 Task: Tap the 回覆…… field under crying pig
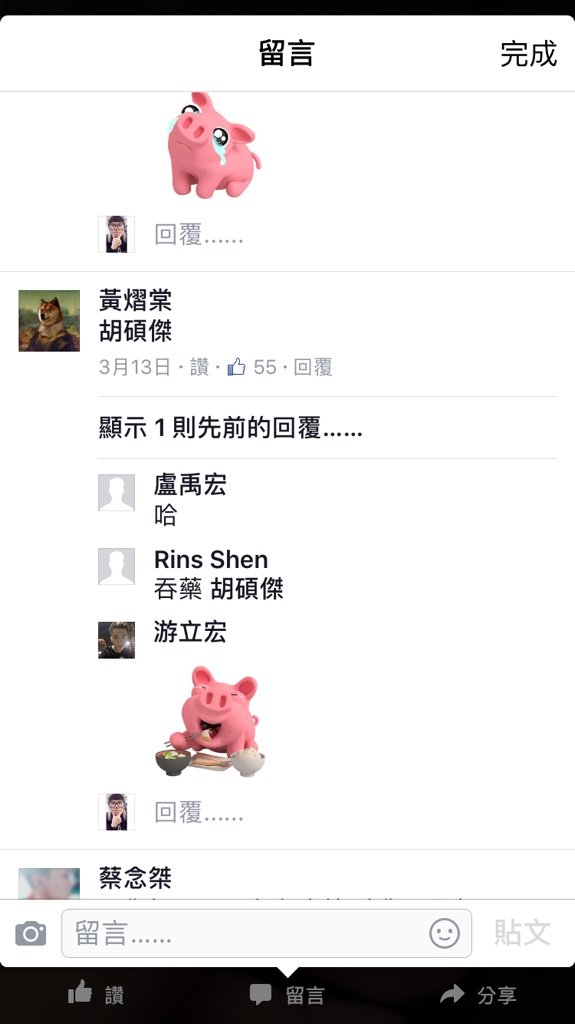click(199, 234)
